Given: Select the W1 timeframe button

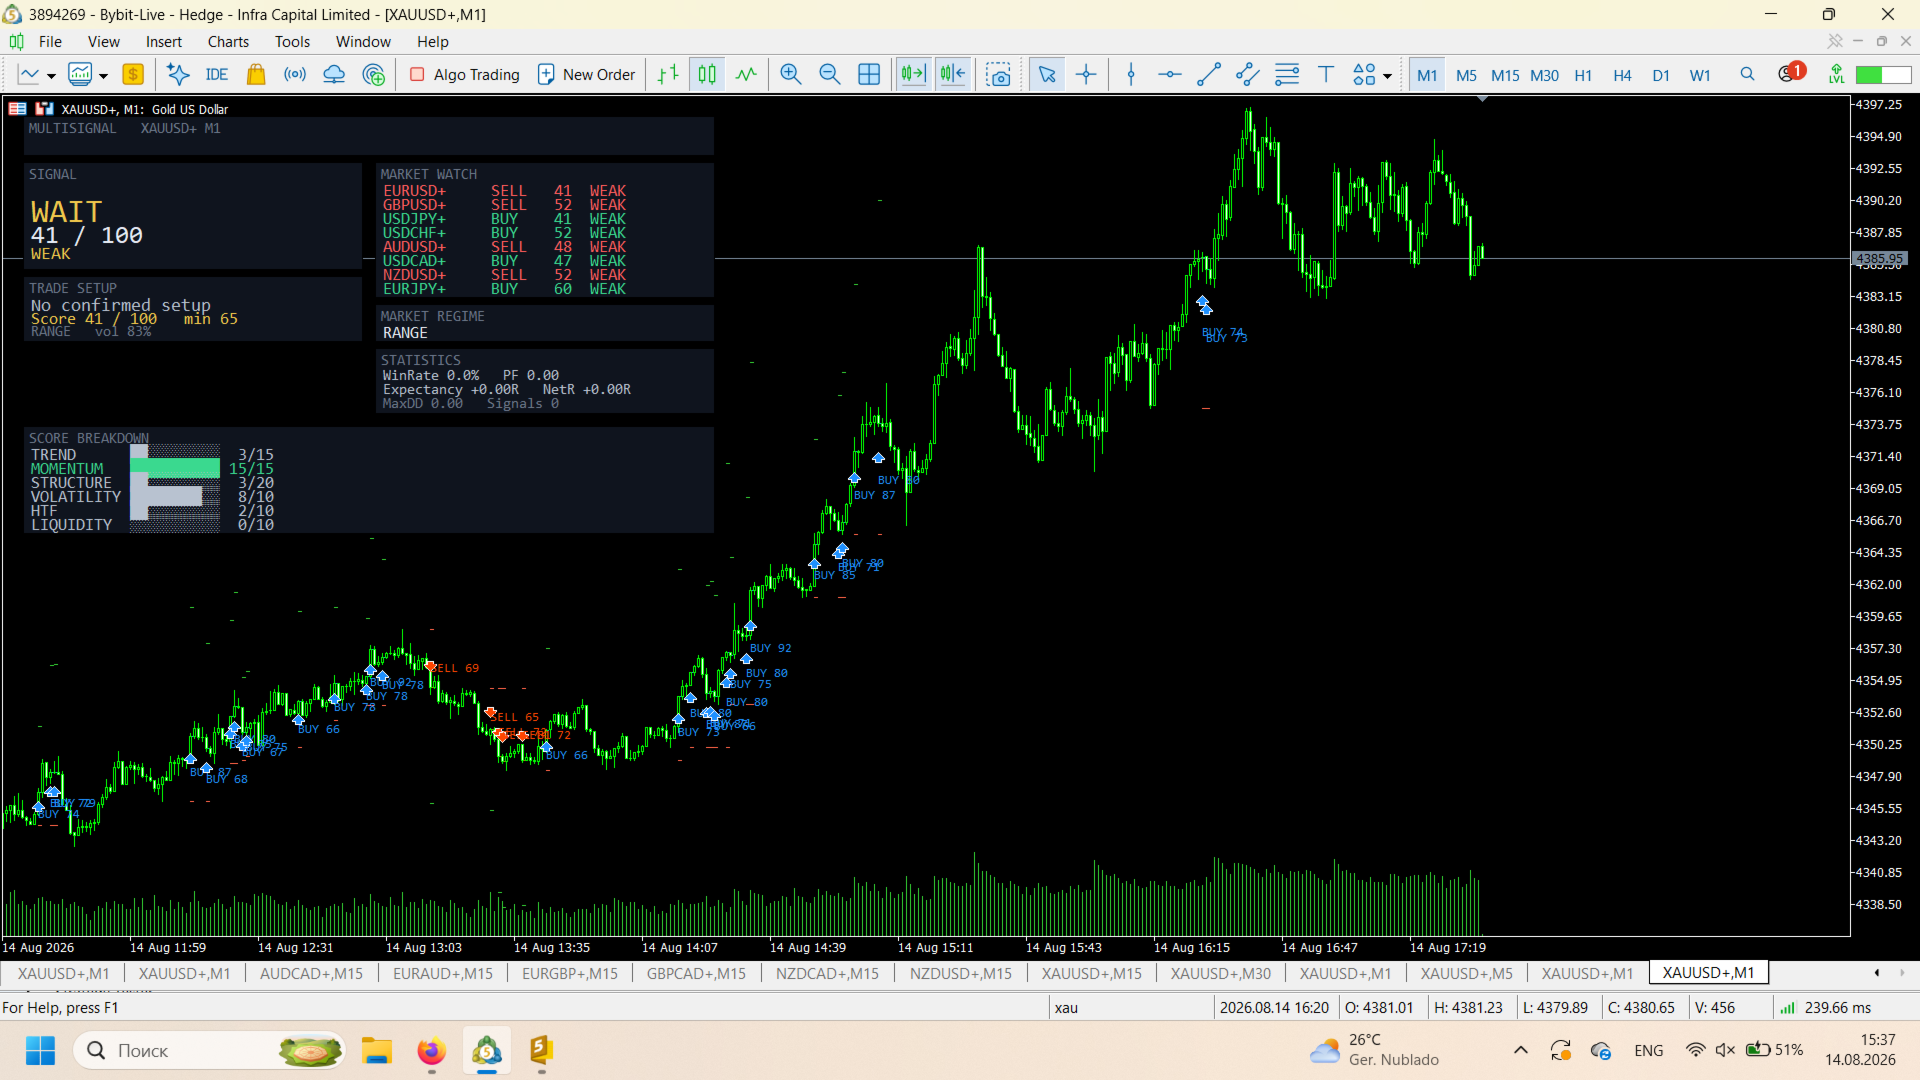Looking at the screenshot, I should [1700, 75].
